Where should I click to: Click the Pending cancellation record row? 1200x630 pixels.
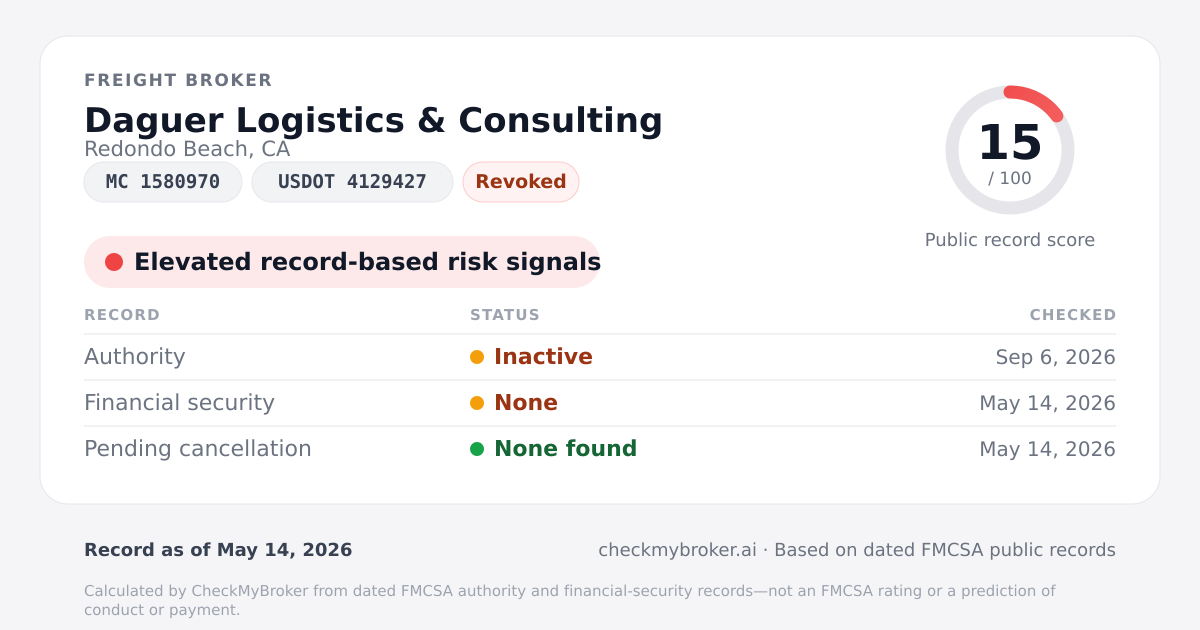tap(600, 449)
